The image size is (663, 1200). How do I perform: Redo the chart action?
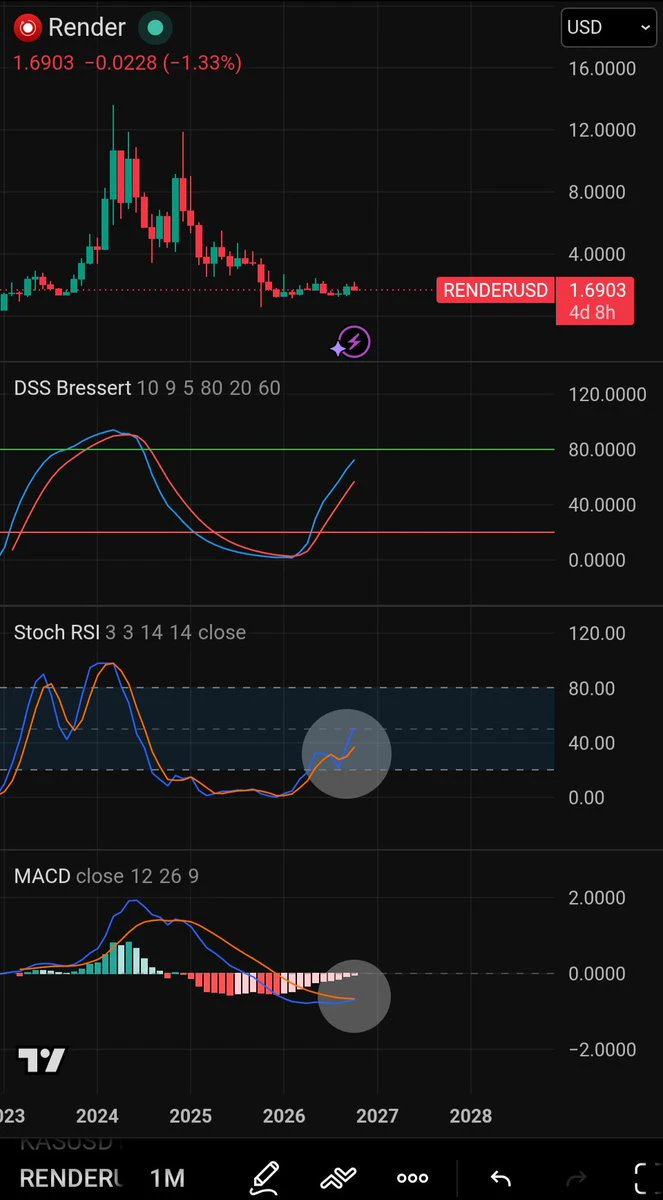[576, 1178]
